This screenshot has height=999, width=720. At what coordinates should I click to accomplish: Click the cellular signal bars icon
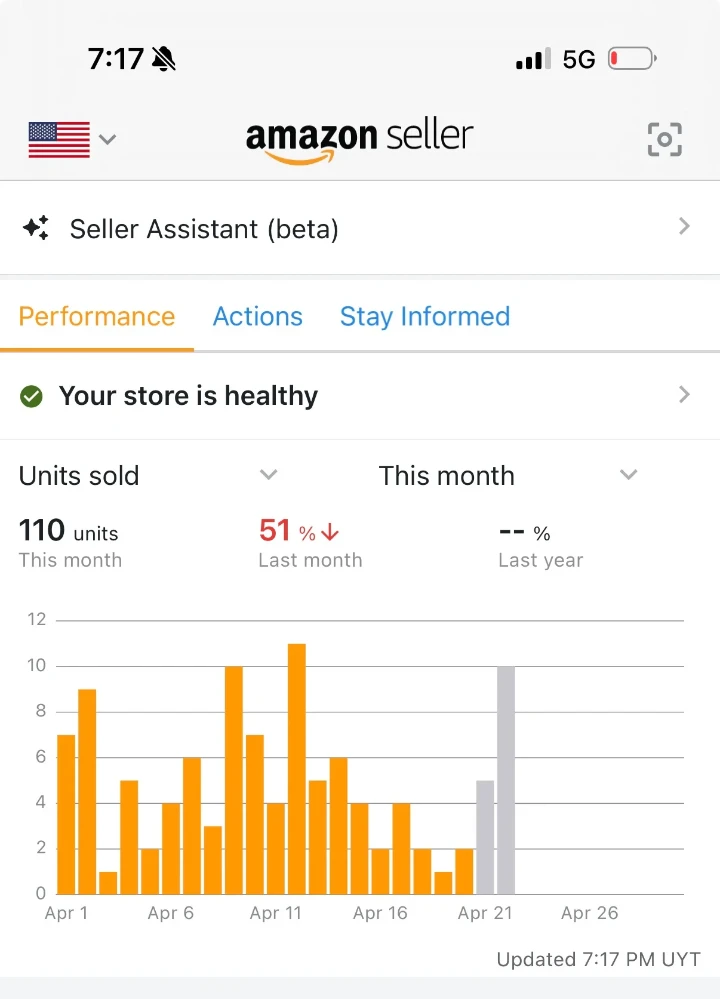coord(533,59)
